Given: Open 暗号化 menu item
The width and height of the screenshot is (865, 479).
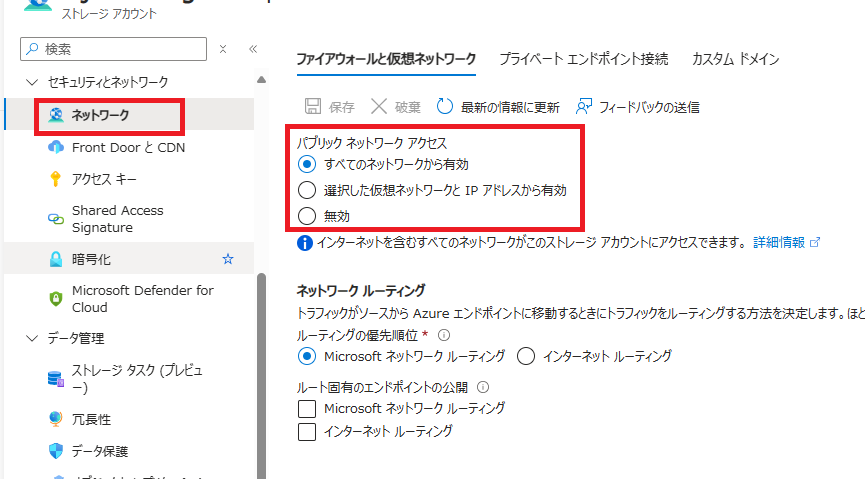Looking at the screenshot, I should [130, 259].
